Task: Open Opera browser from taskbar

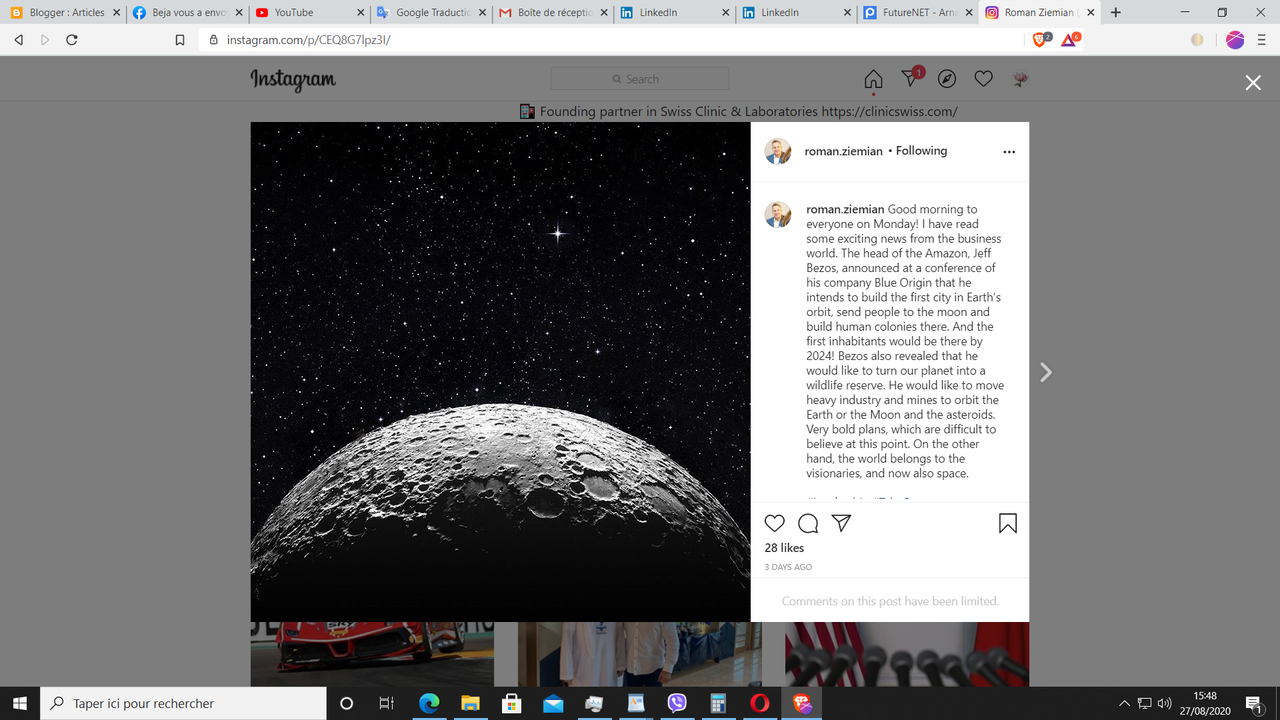Action: 759,703
